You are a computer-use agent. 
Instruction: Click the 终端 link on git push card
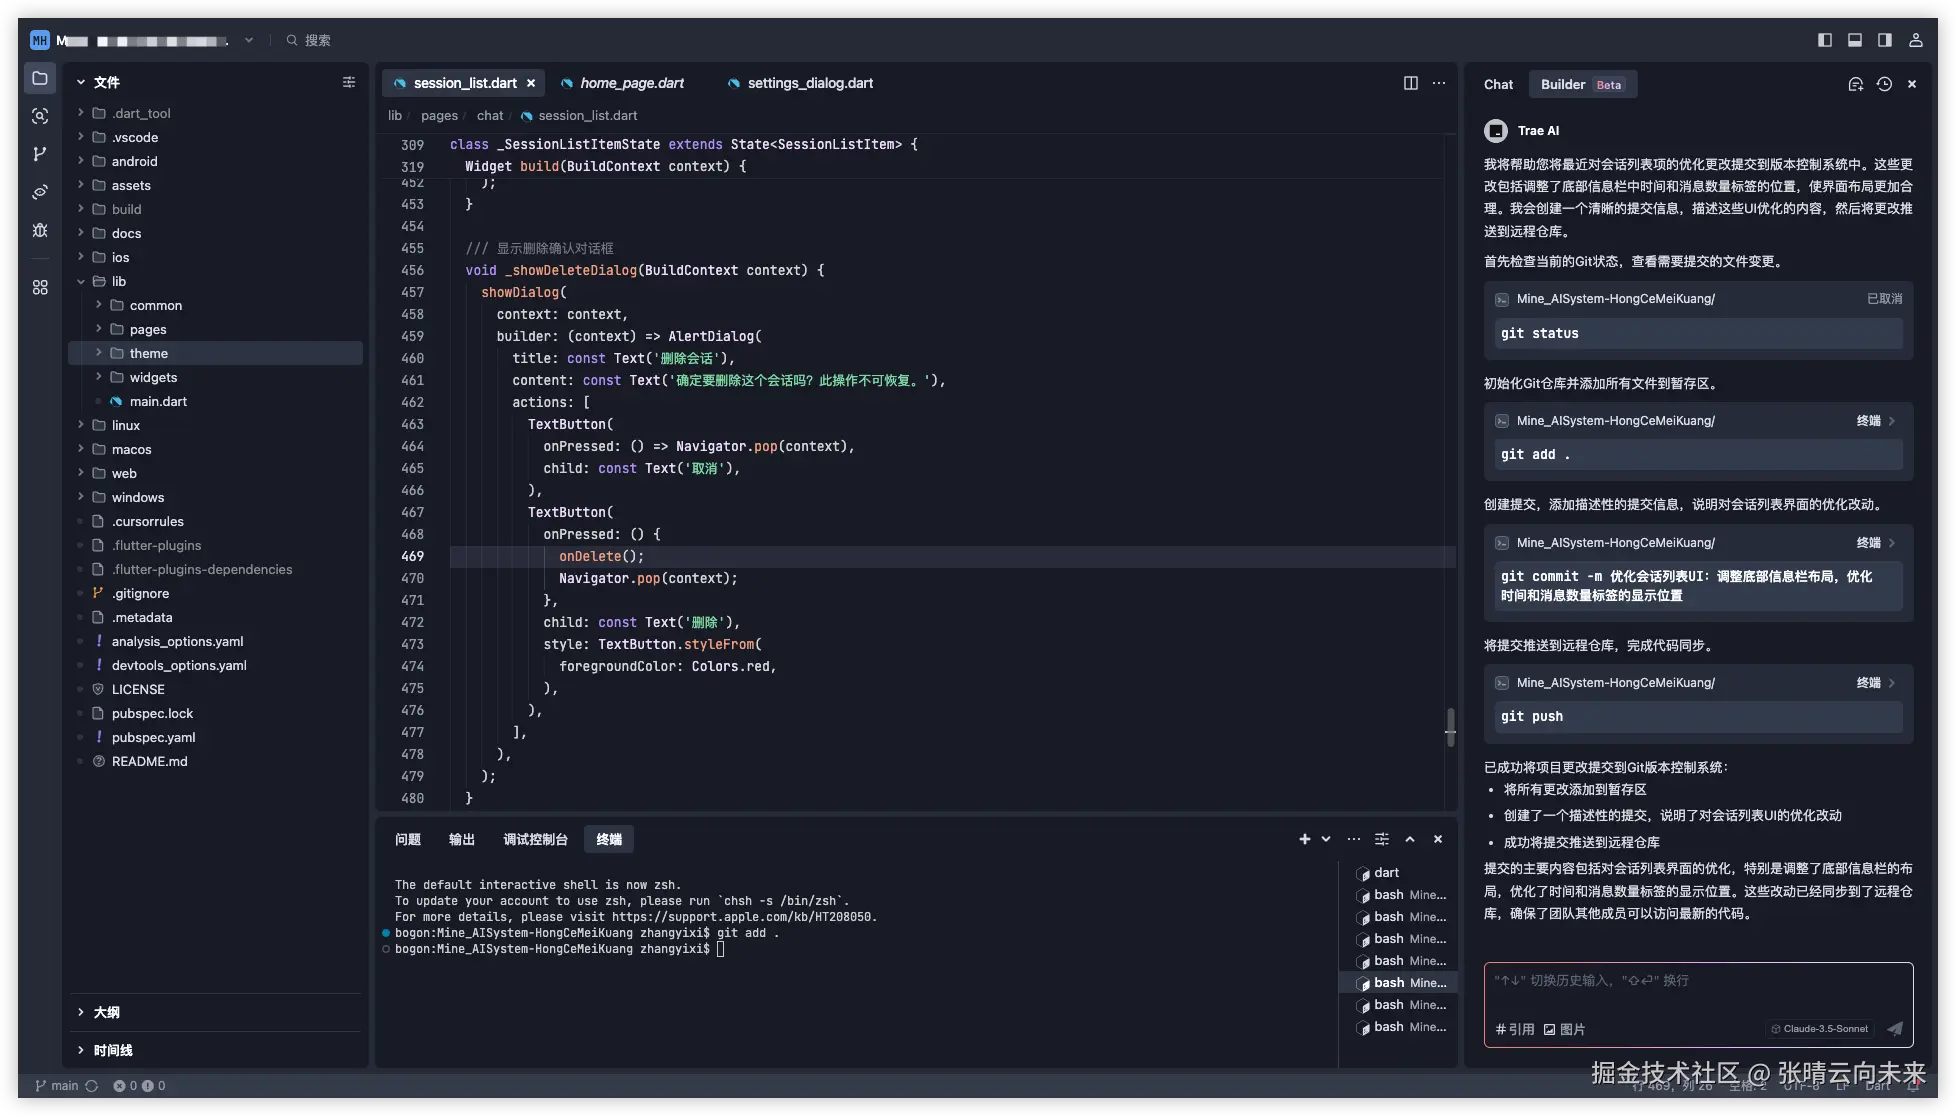pyautogui.click(x=1868, y=682)
